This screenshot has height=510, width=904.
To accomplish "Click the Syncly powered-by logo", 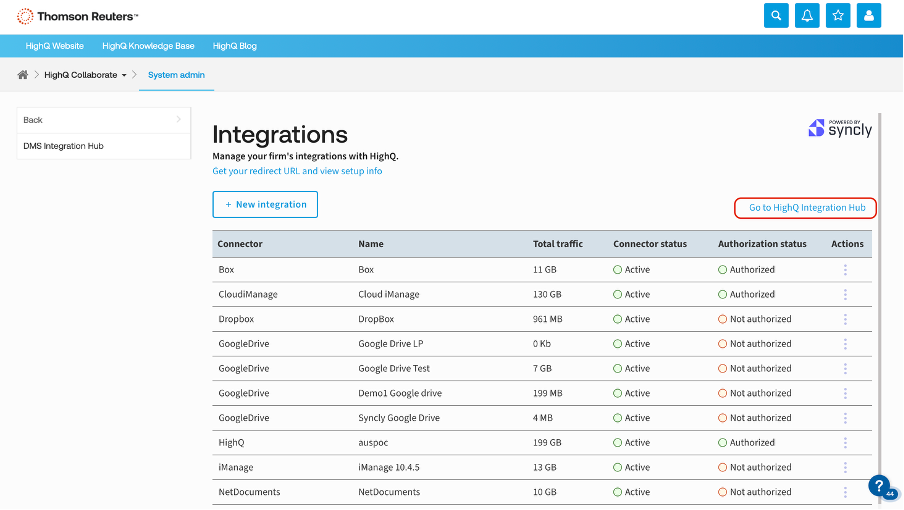I will pyautogui.click(x=840, y=128).
